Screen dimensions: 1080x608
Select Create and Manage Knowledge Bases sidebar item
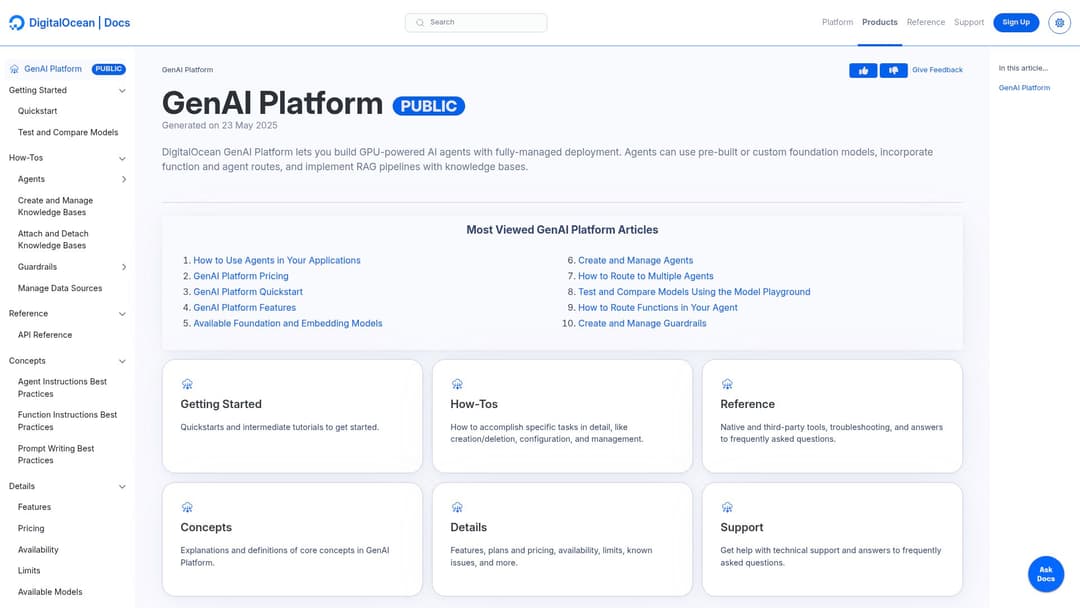[x=55, y=207]
